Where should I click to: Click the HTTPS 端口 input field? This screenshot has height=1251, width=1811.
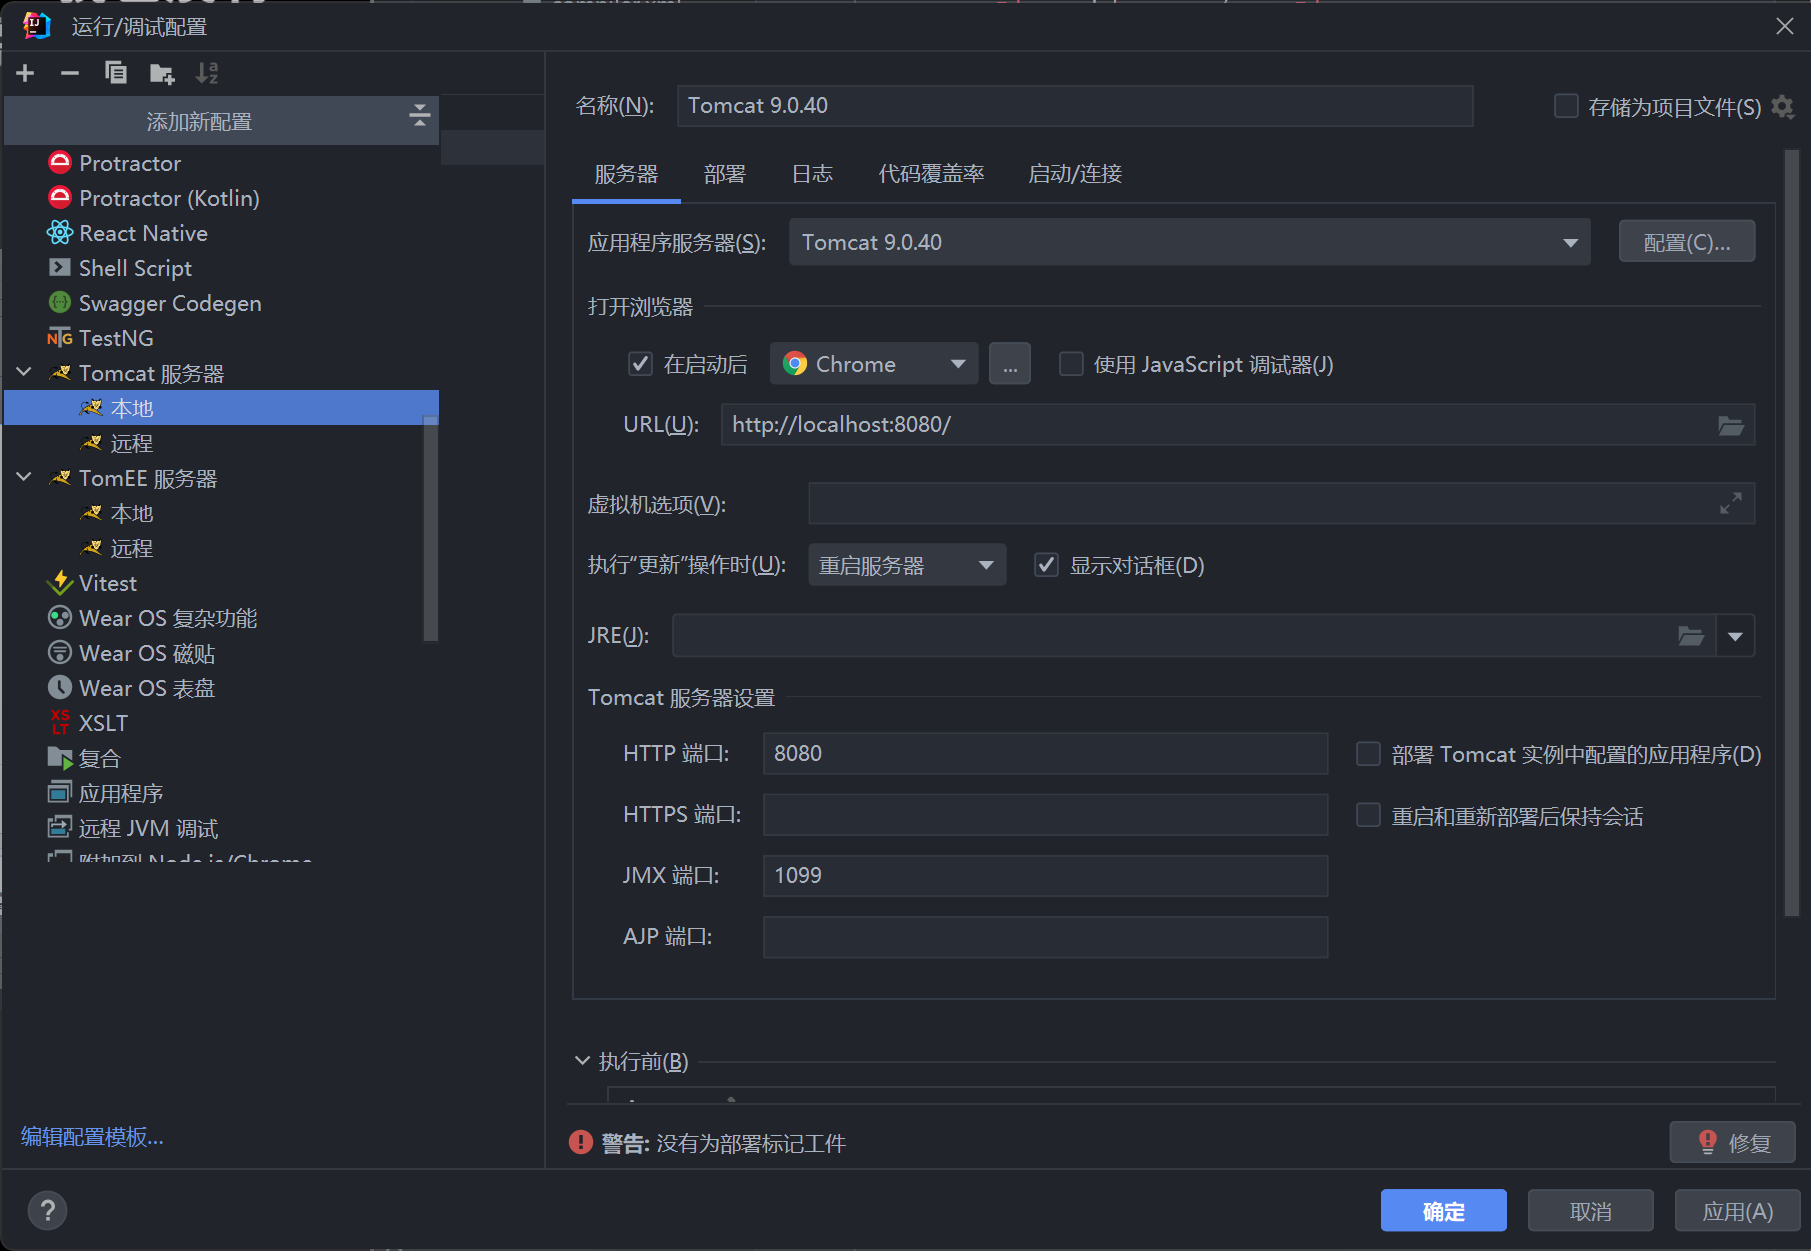coord(1044,815)
